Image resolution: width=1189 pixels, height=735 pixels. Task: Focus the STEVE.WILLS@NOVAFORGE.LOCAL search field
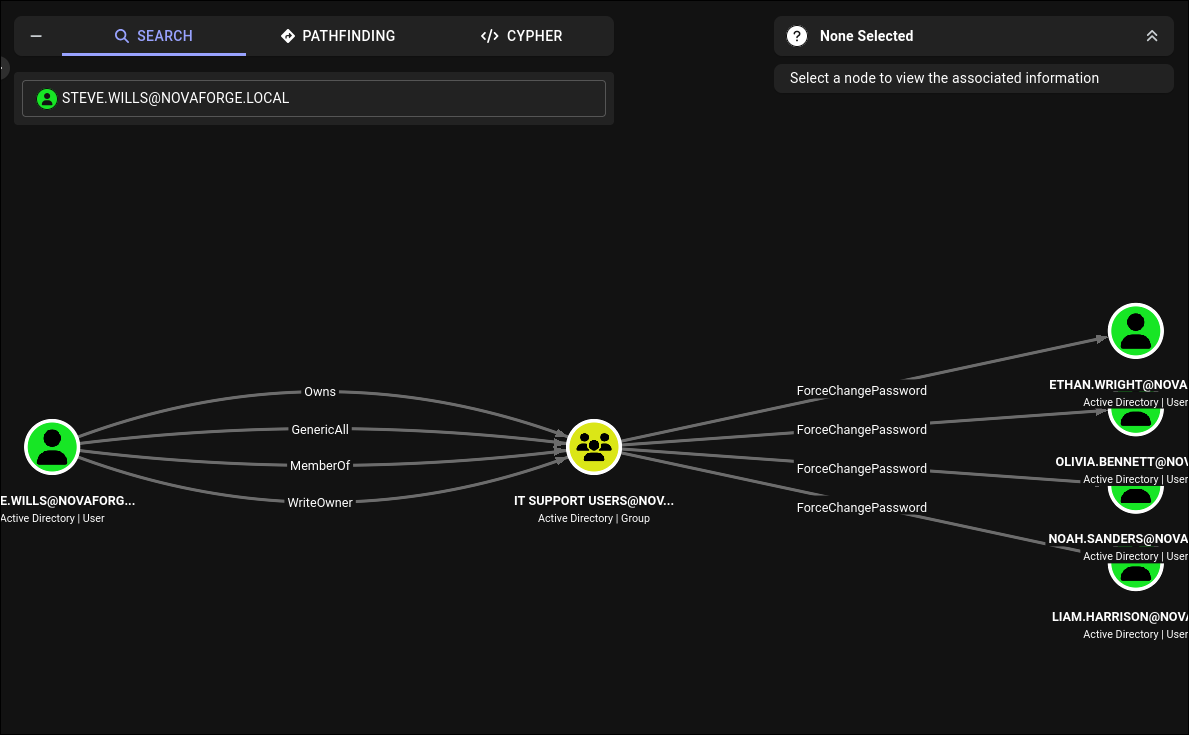[x=314, y=99]
